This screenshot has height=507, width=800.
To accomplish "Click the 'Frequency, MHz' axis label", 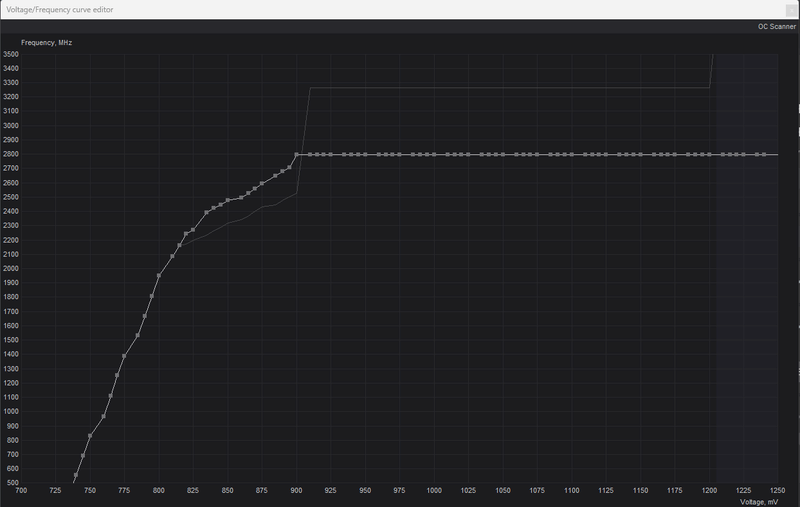I will (46, 43).
